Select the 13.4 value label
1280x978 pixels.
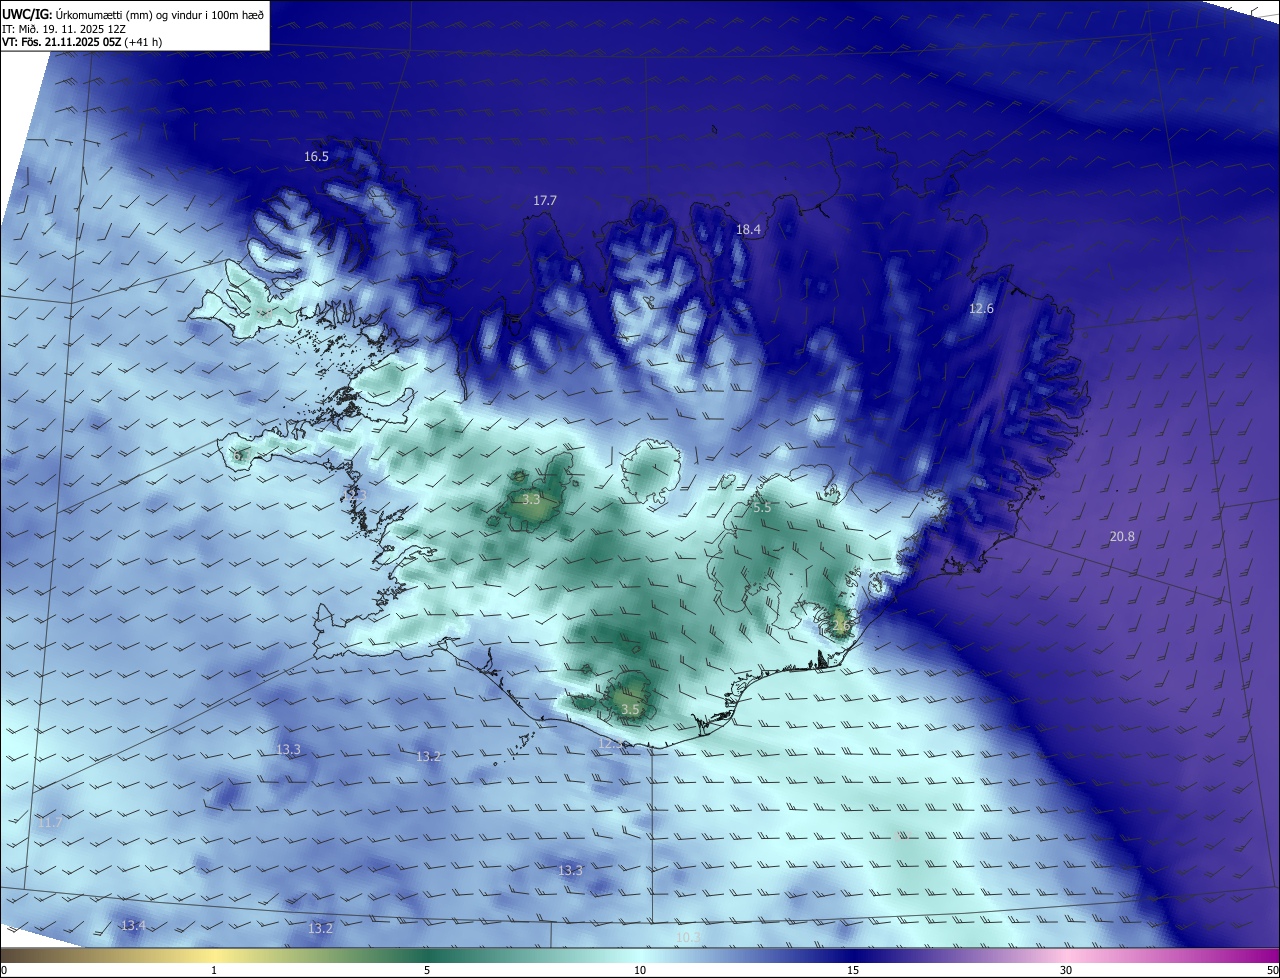[133, 926]
